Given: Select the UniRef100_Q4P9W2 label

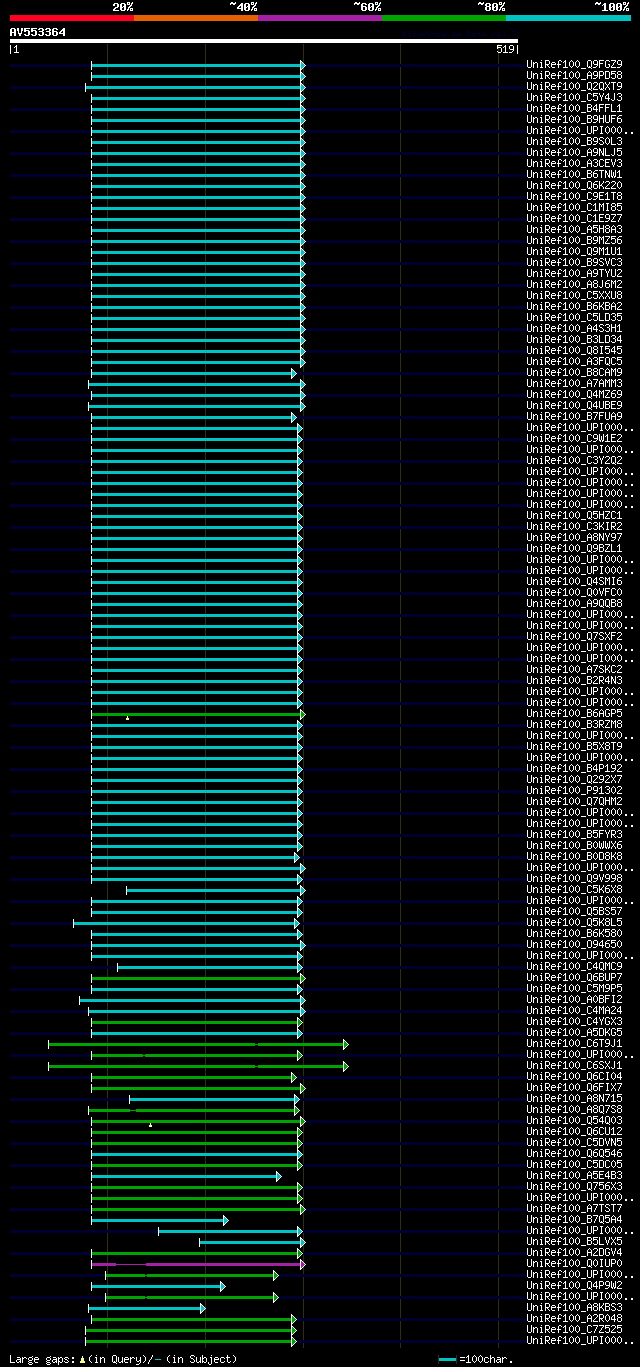Looking at the screenshot, I should coord(574,1285).
